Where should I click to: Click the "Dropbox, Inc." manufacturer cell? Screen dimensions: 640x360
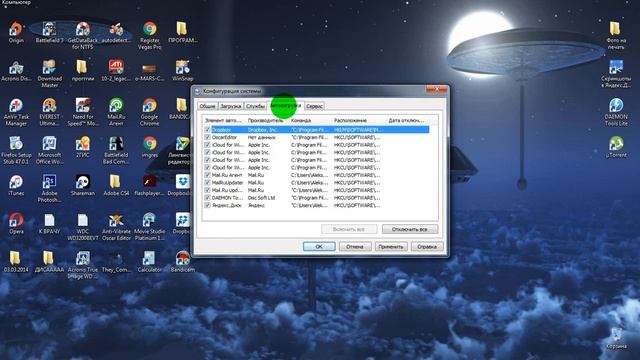coord(263,130)
